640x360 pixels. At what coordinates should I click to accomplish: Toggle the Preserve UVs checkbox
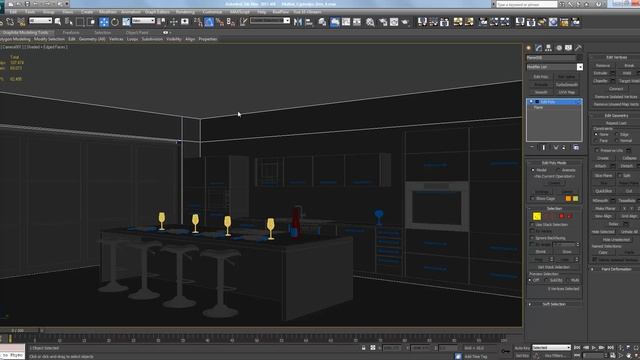coord(597,150)
